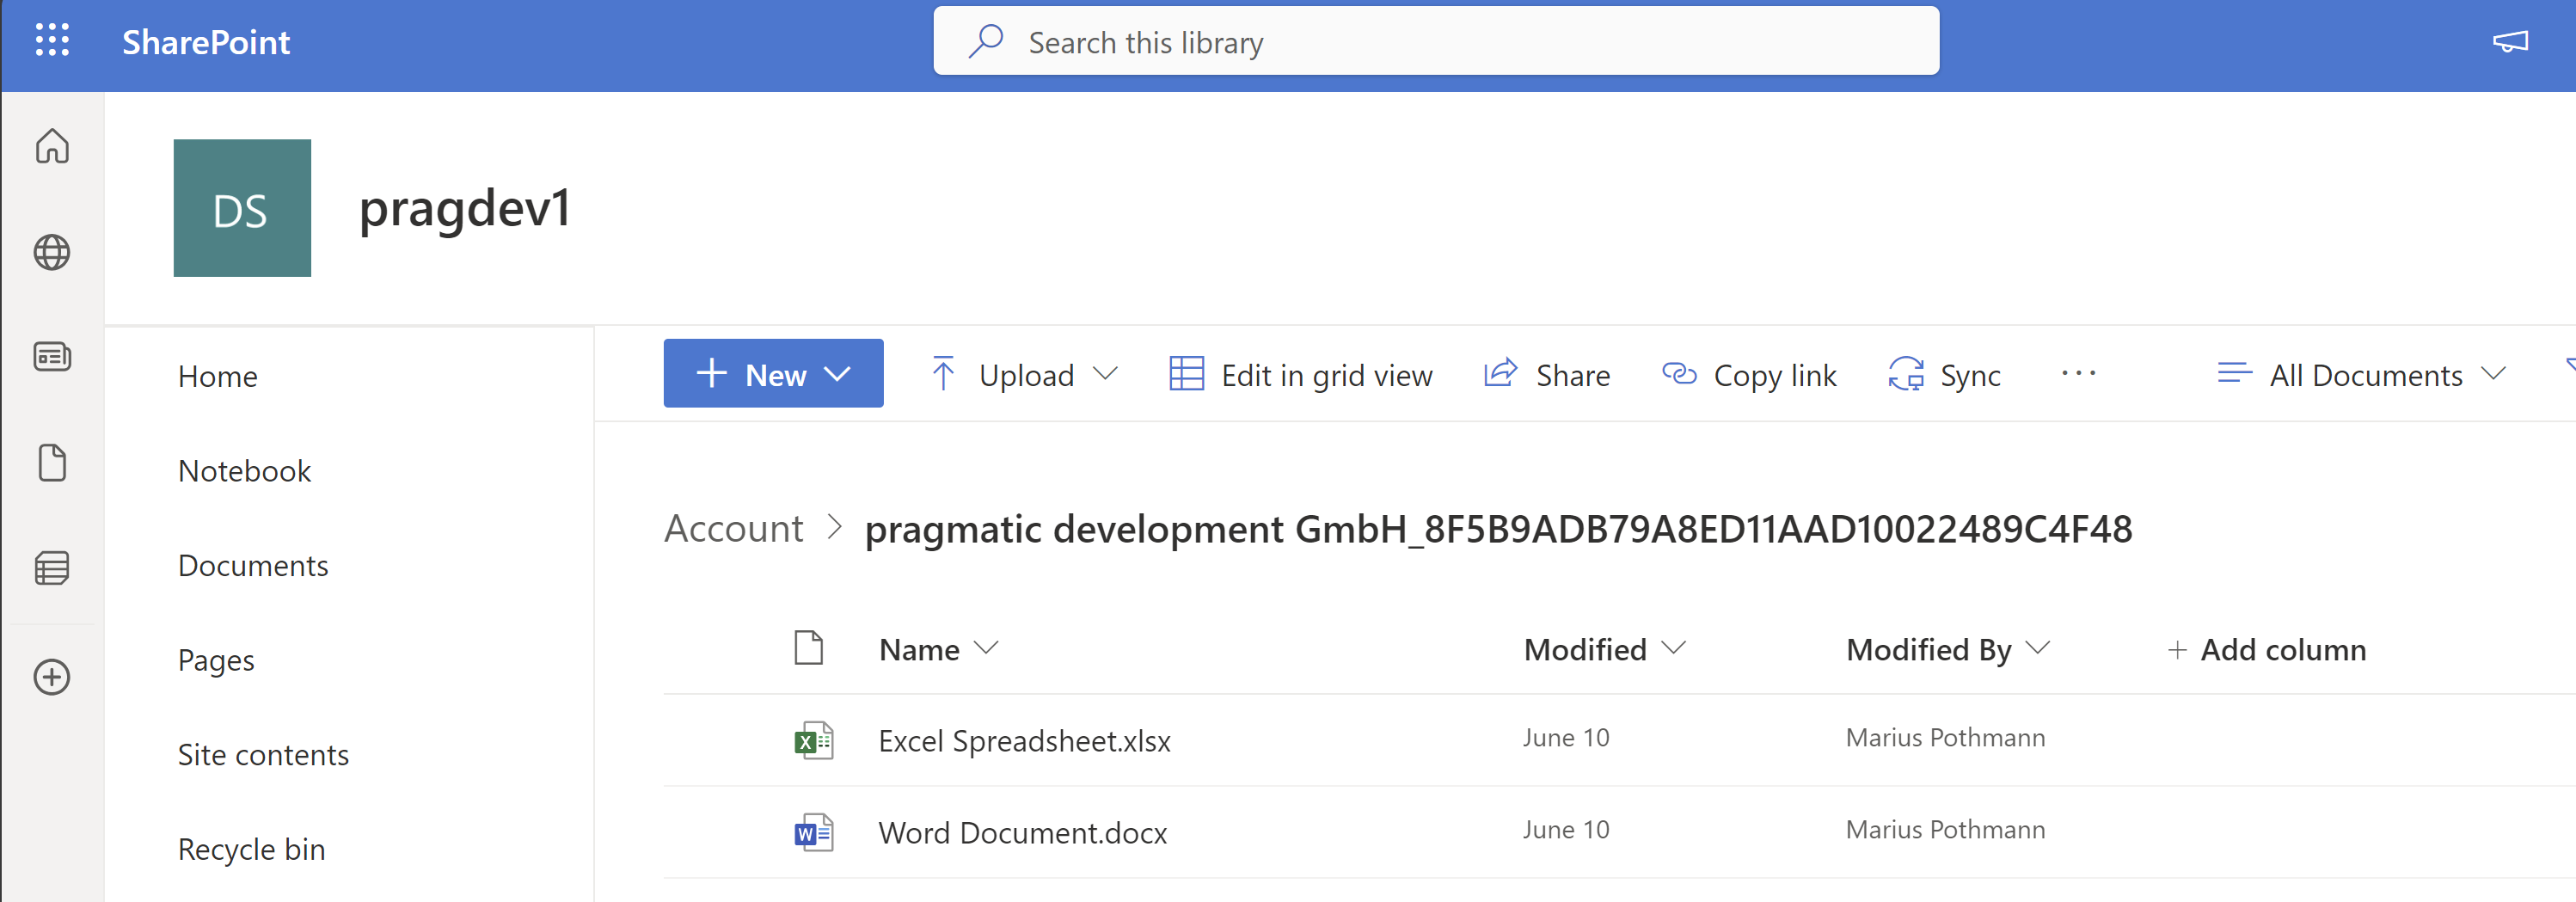Click Copy link in toolbar
The image size is (2576, 902).
[1749, 374]
